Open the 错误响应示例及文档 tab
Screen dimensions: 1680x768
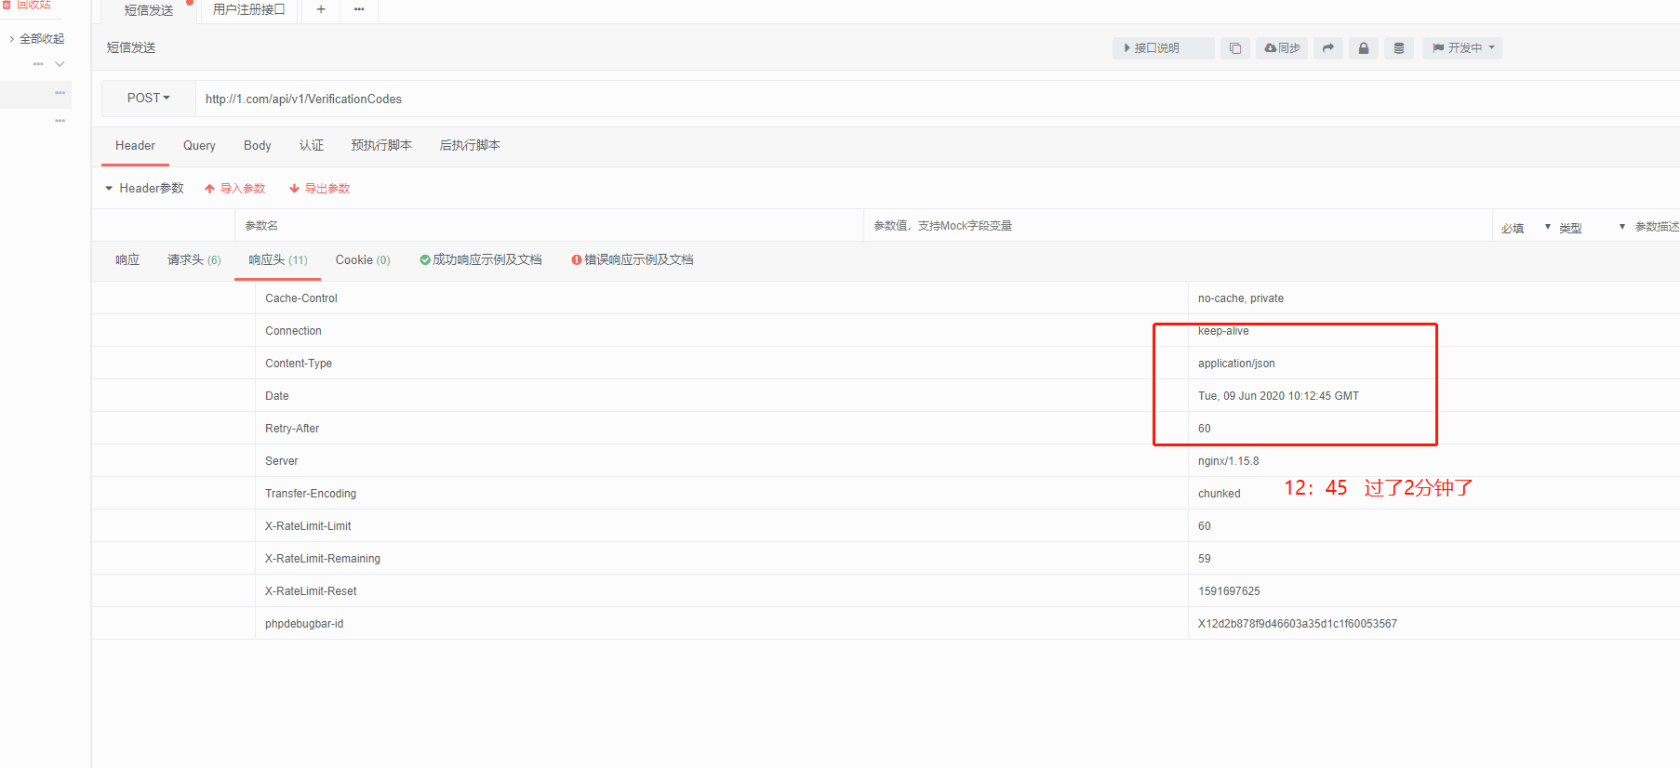point(632,260)
